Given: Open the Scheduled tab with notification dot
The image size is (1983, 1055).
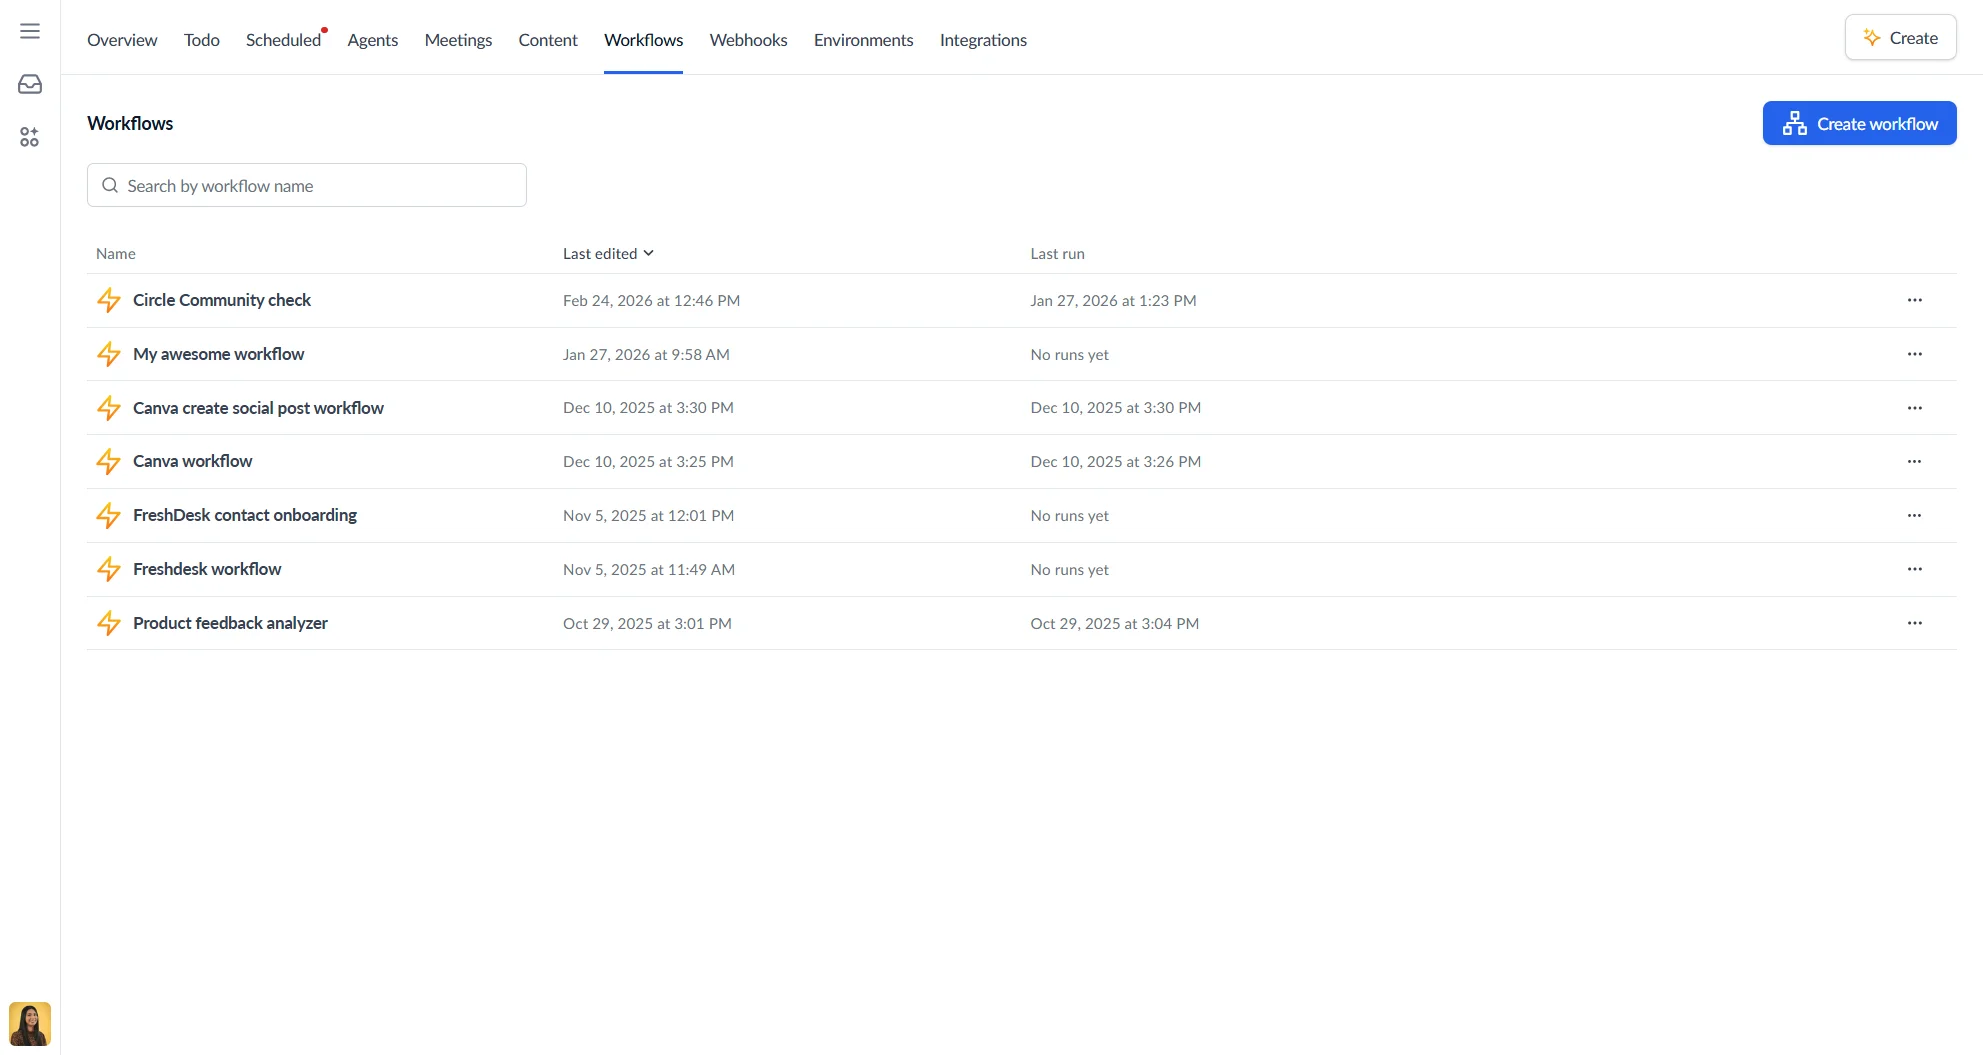Looking at the screenshot, I should pos(283,39).
